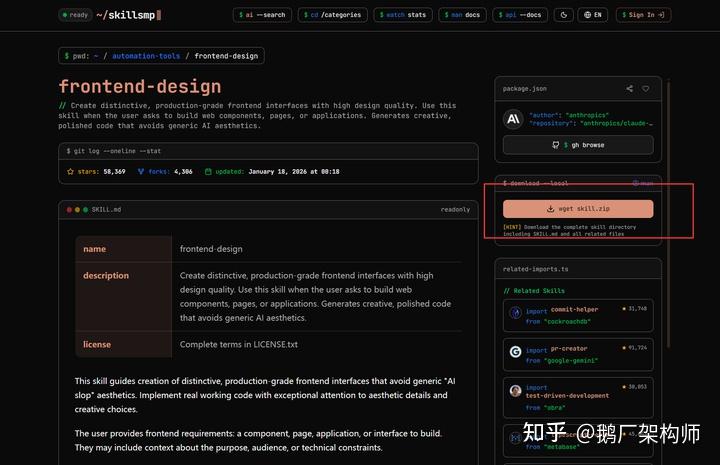Open the api --docs nav item
The image size is (720, 465).
(x=520, y=15)
